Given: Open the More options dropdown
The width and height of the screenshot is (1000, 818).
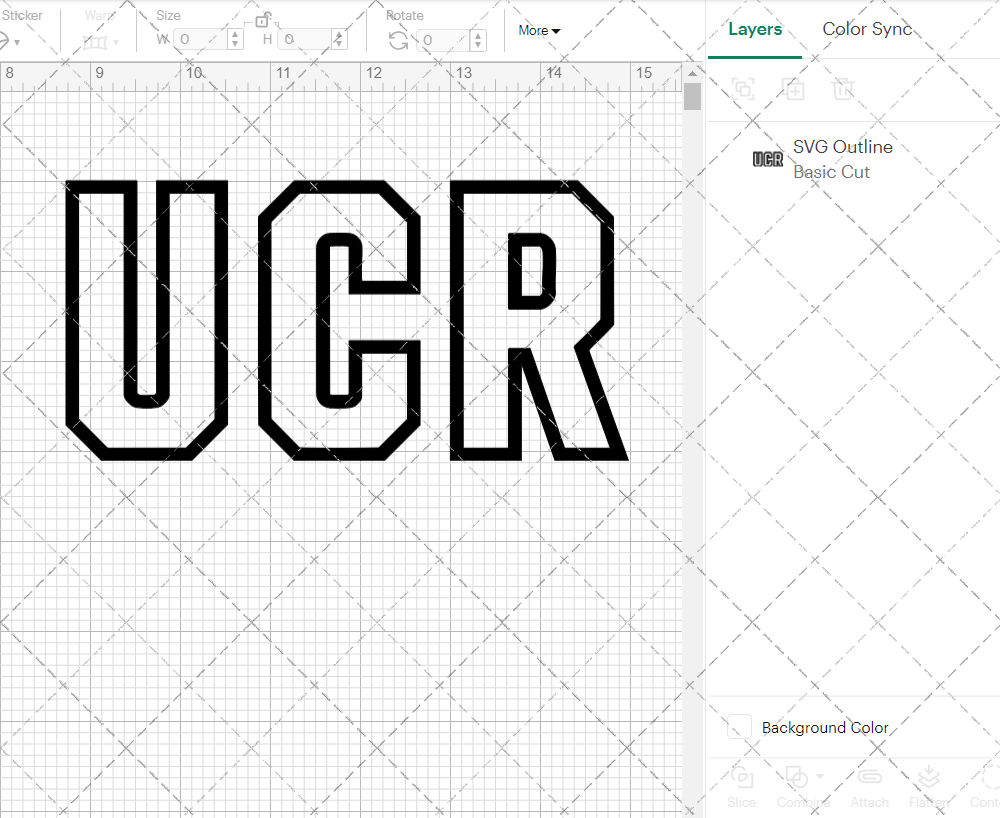Looking at the screenshot, I should (x=538, y=30).
